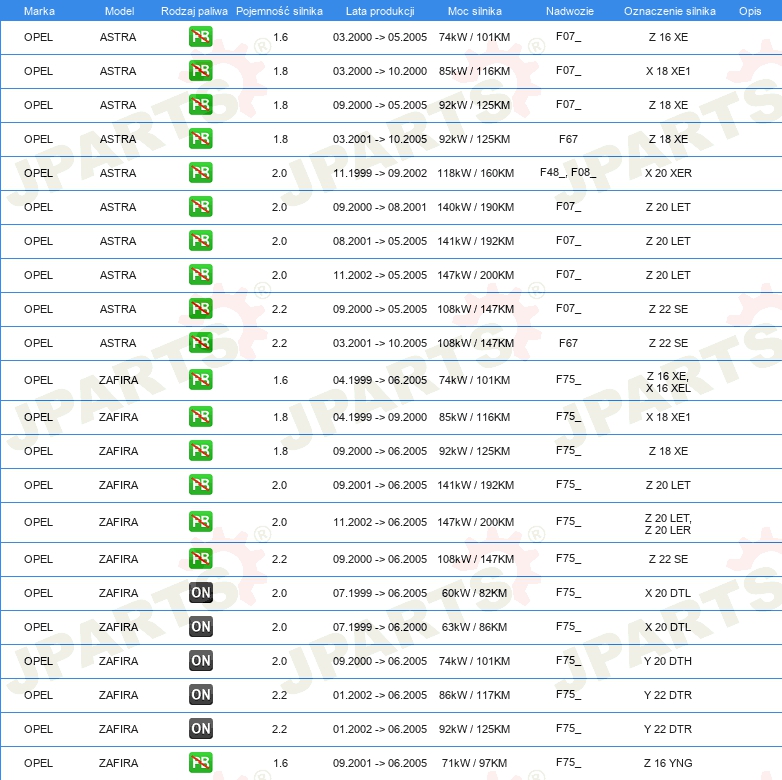Click petrol icon in Astra 2.2 F07_ row
This screenshot has height=780, width=782.
click(200, 308)
